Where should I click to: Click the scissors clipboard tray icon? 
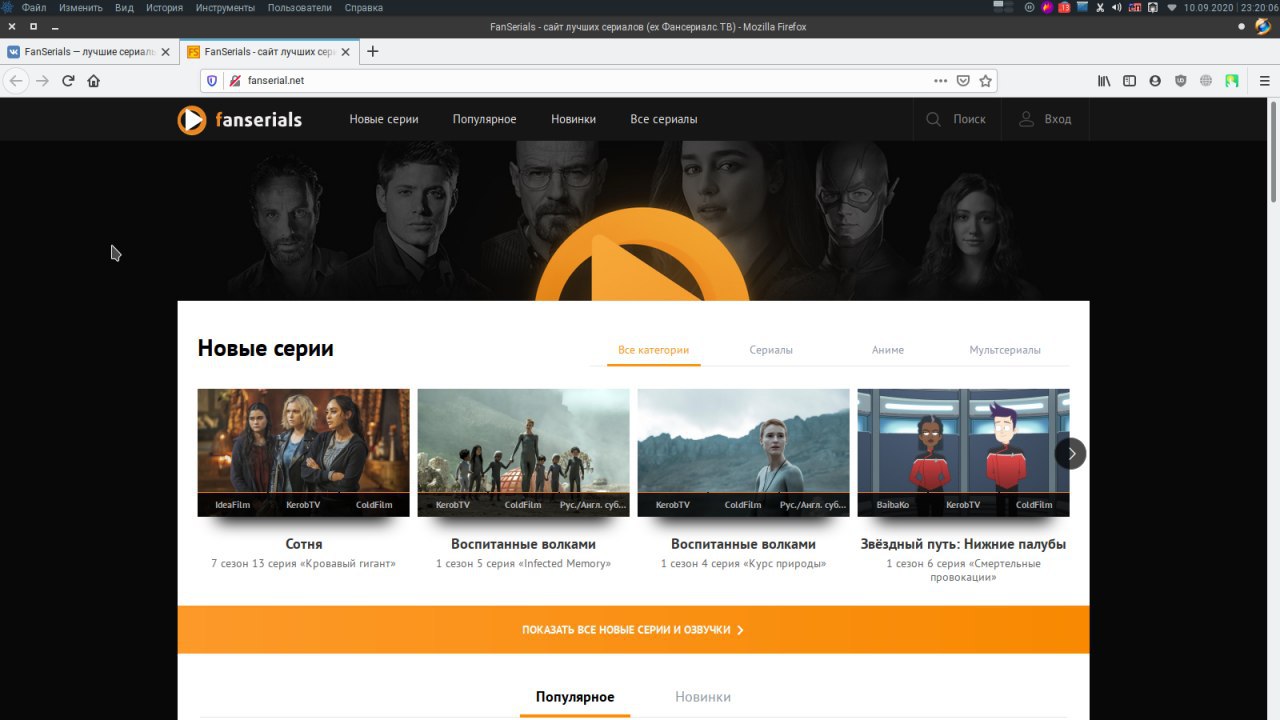tap(1100, 7)
